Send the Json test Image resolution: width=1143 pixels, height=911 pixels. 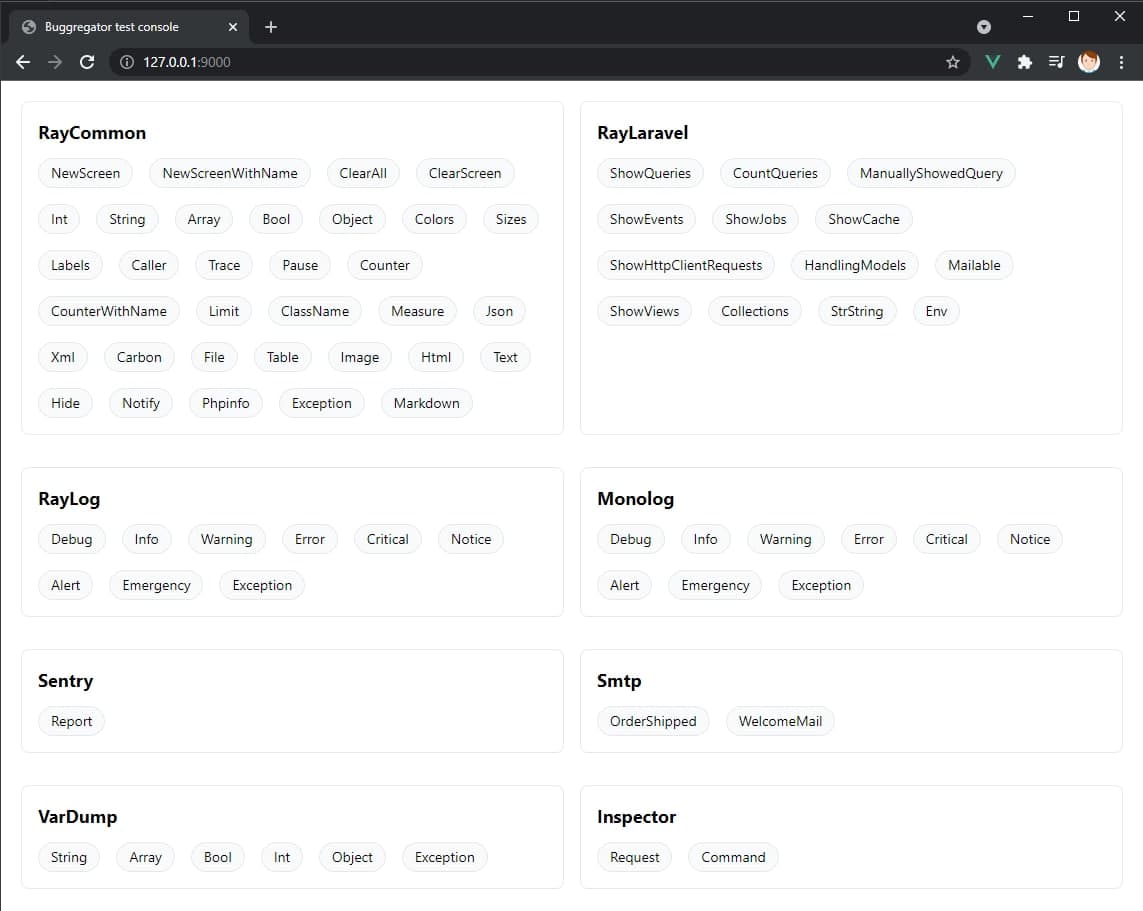pyautogui.click(x=499, y=311)
